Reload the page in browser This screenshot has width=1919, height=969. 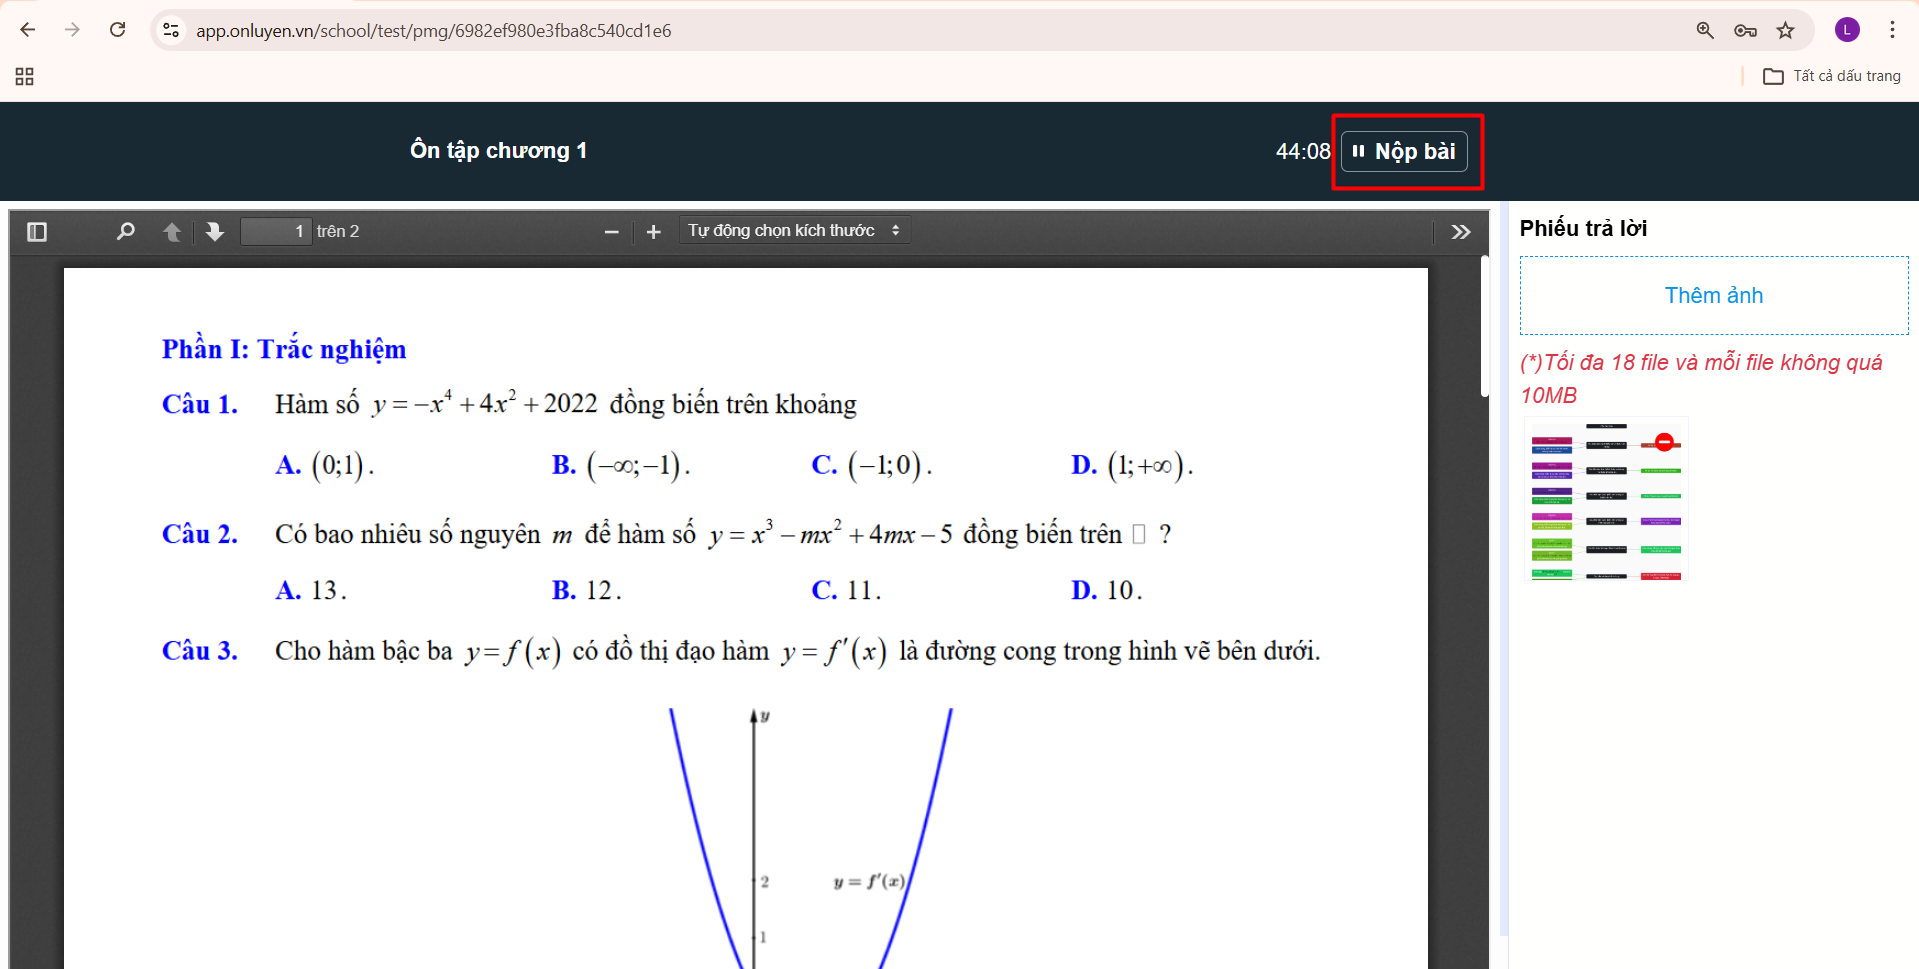pos(118,30)
